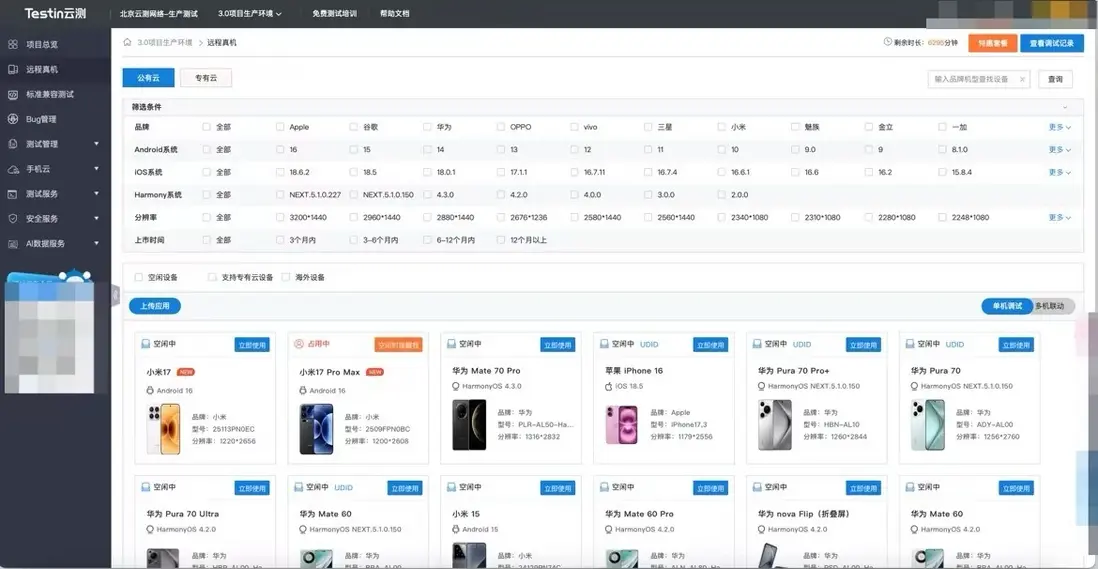The width and height of the screenshot is (1098, 569).
Task: Open the 3.0项目生产环境 dropdown in header
Action: pos(250,13)
